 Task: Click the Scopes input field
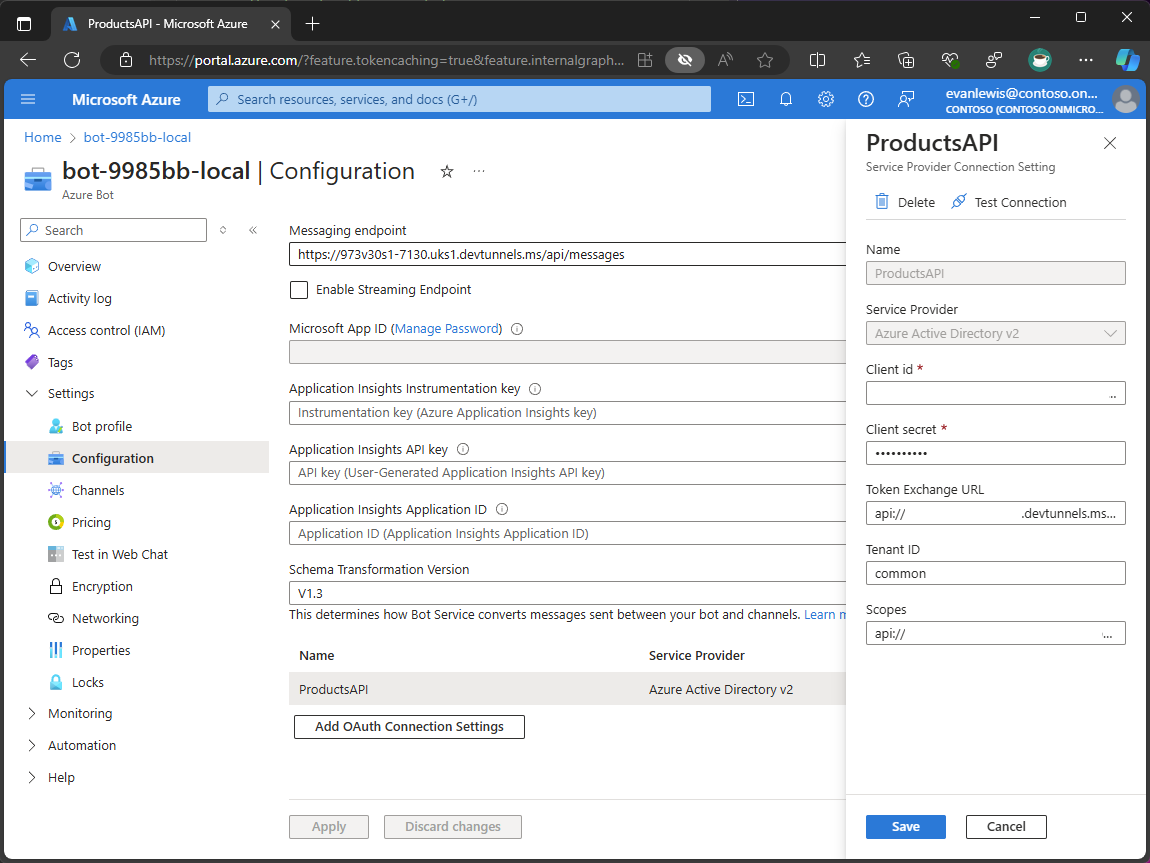pyautogui.click(x=995, y=634)
